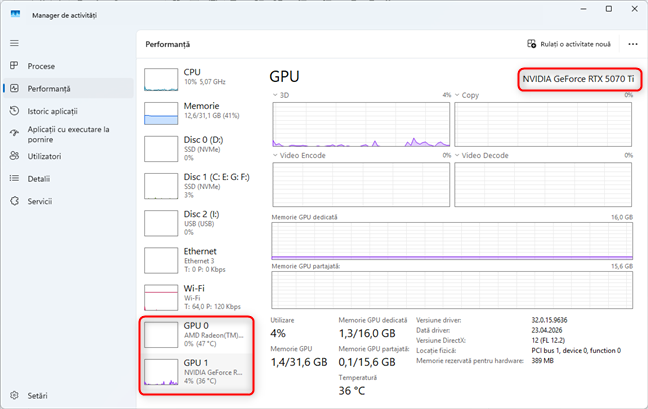Click the run new task icon
The width and height of the screenshot is (648, 409).
531,44
